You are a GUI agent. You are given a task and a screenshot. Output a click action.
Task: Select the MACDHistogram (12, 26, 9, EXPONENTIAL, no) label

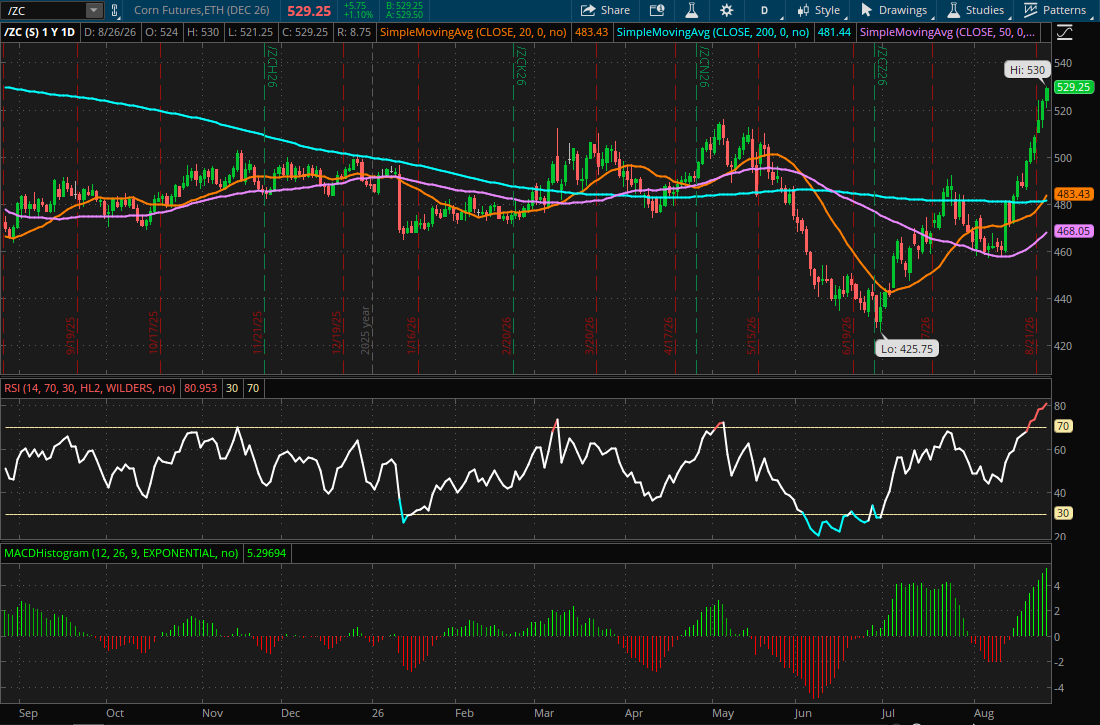pyautogui.click(x=121, y=553)
